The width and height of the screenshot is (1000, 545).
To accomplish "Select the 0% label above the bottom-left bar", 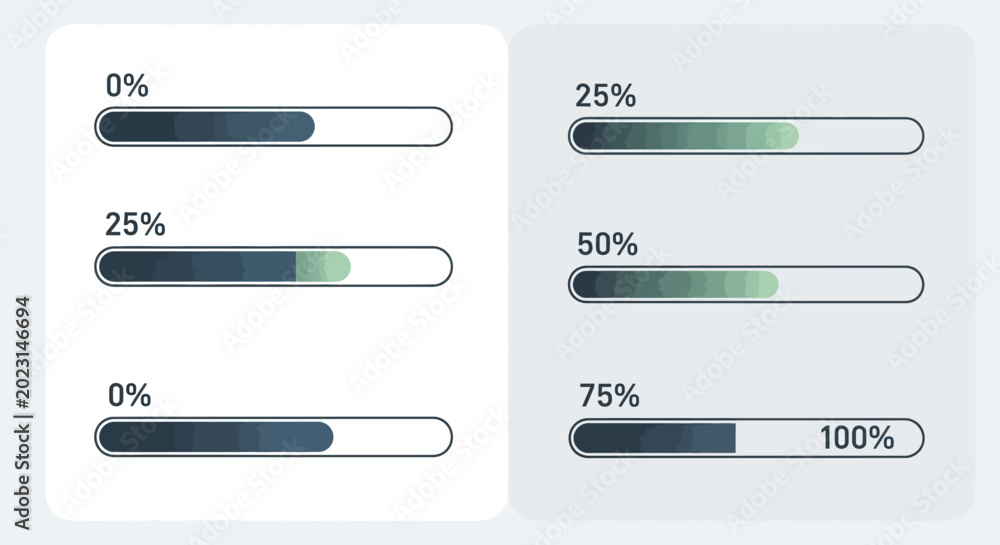I will click(129, 395).
